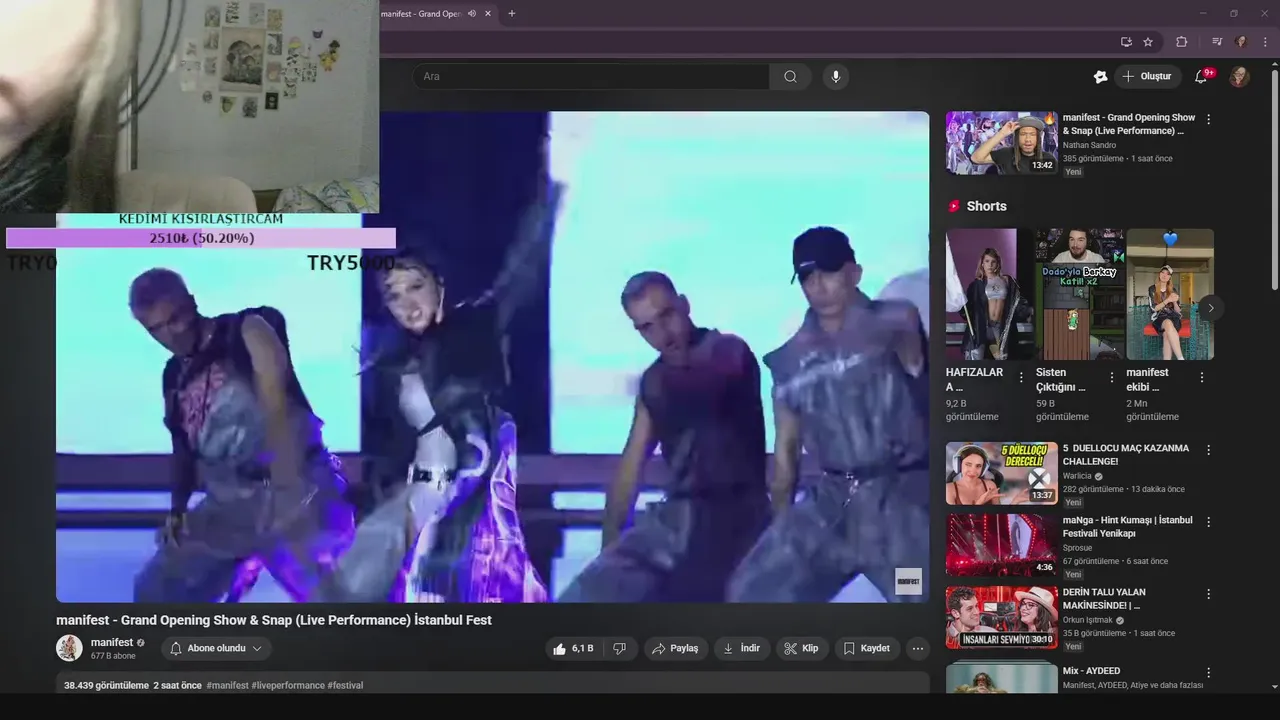
Task: Open the maNga Hint Kumaşı video title
Action: click(x=1127, y=527)
